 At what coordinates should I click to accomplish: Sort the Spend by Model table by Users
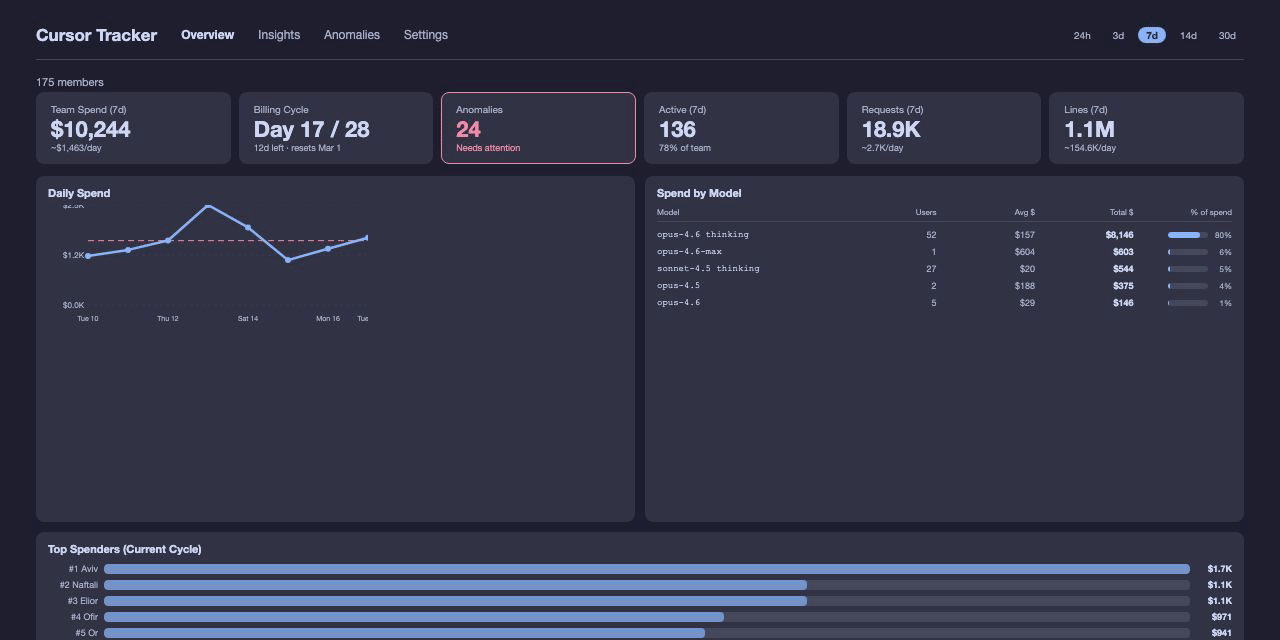(x=926, y=212)
